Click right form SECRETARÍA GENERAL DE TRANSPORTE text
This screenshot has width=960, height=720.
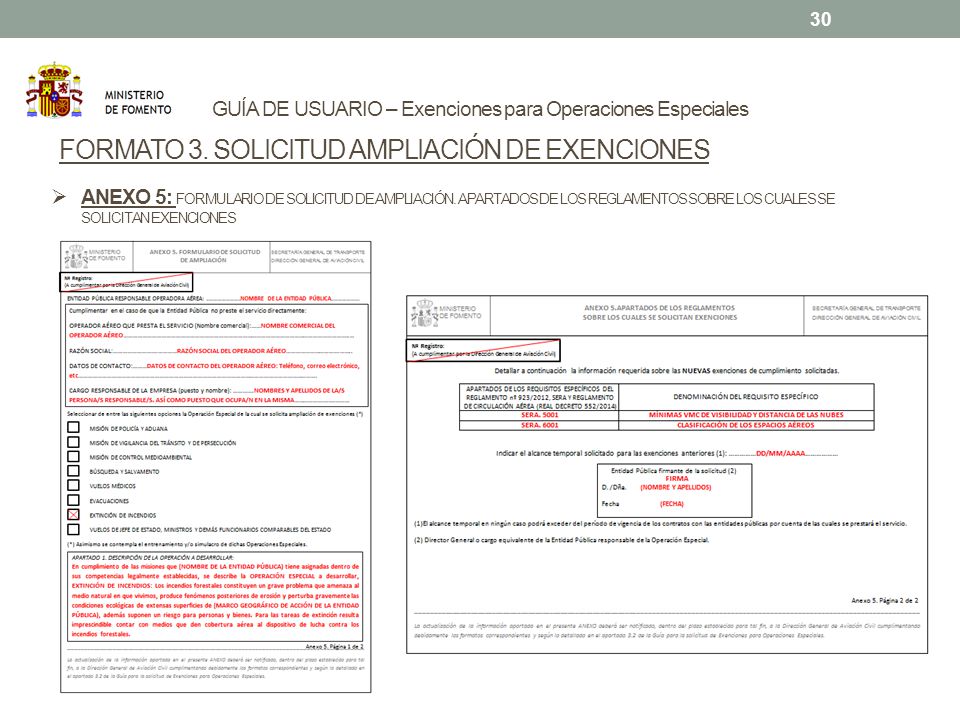tap(866, 308)
